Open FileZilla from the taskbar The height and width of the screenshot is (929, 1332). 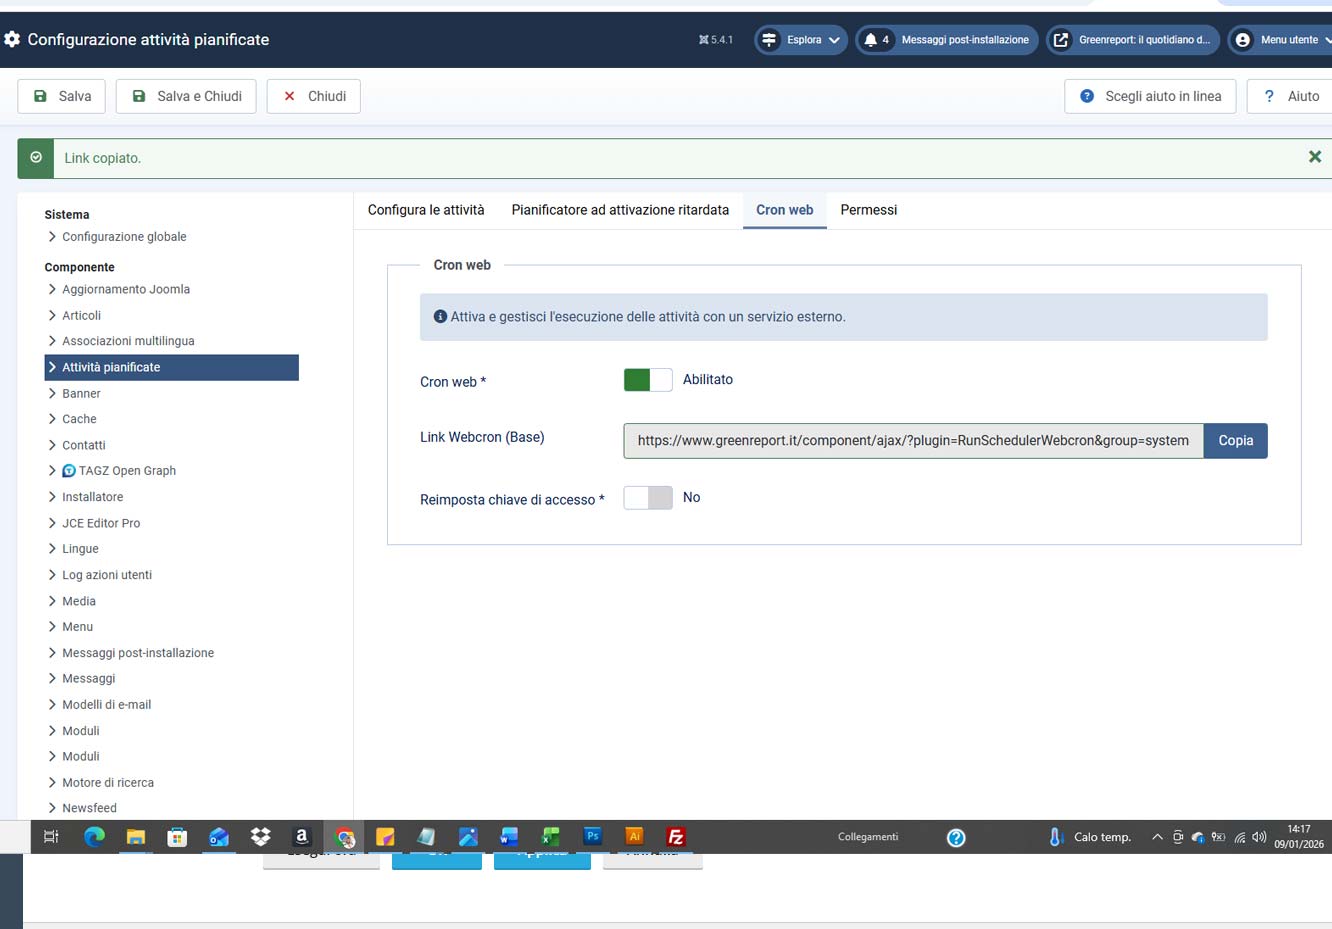(676, 837)
